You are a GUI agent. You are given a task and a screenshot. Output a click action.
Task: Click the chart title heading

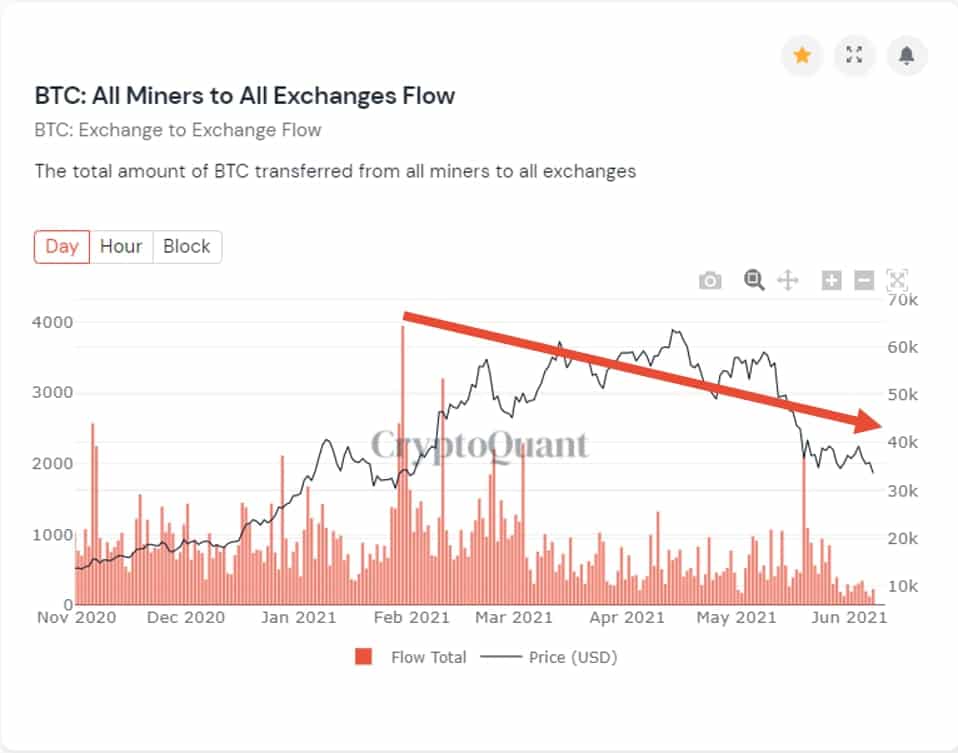tap(245, 96)
